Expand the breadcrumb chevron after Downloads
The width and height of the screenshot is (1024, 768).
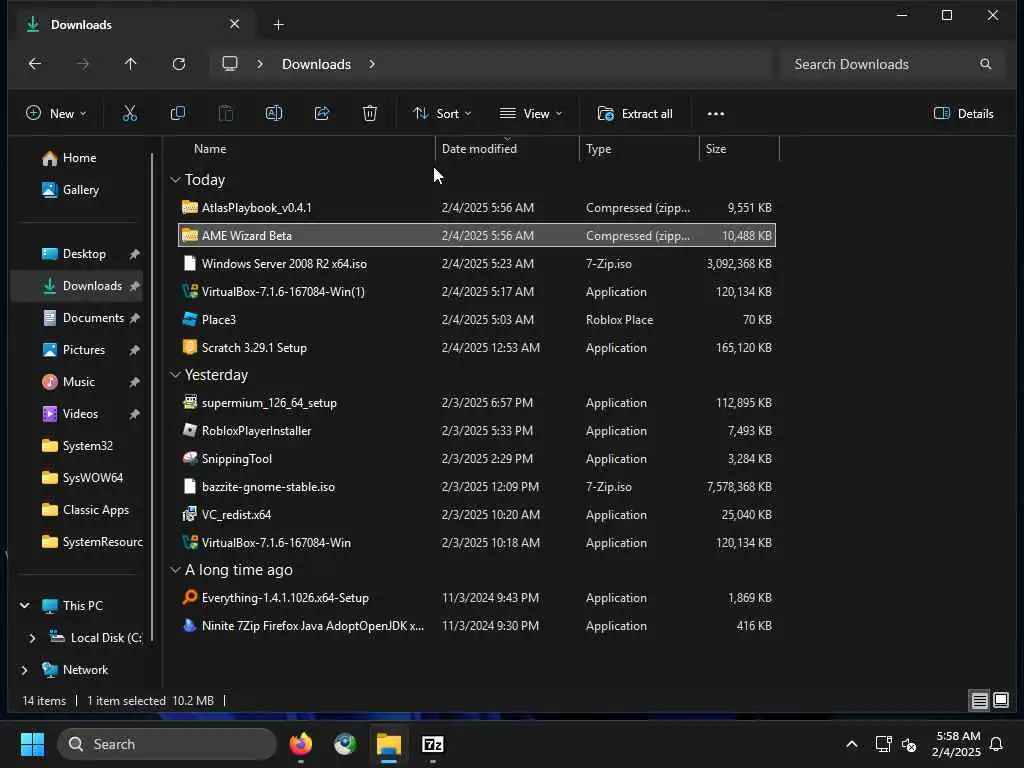[372, 64]
